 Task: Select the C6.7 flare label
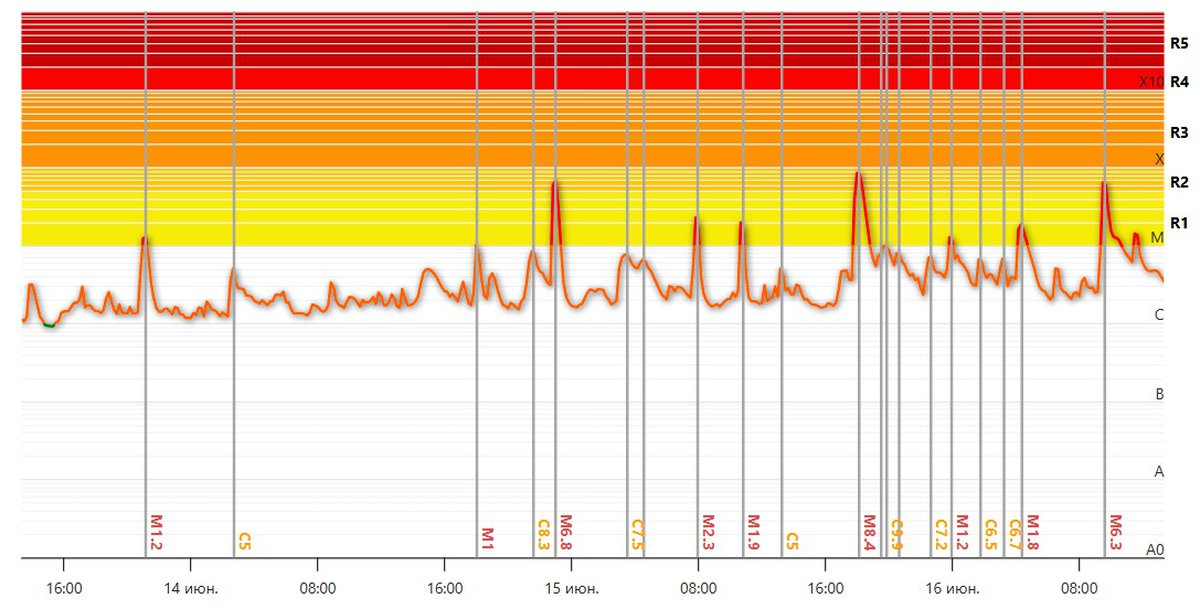pyautogui.click(x=1014, y=534)
